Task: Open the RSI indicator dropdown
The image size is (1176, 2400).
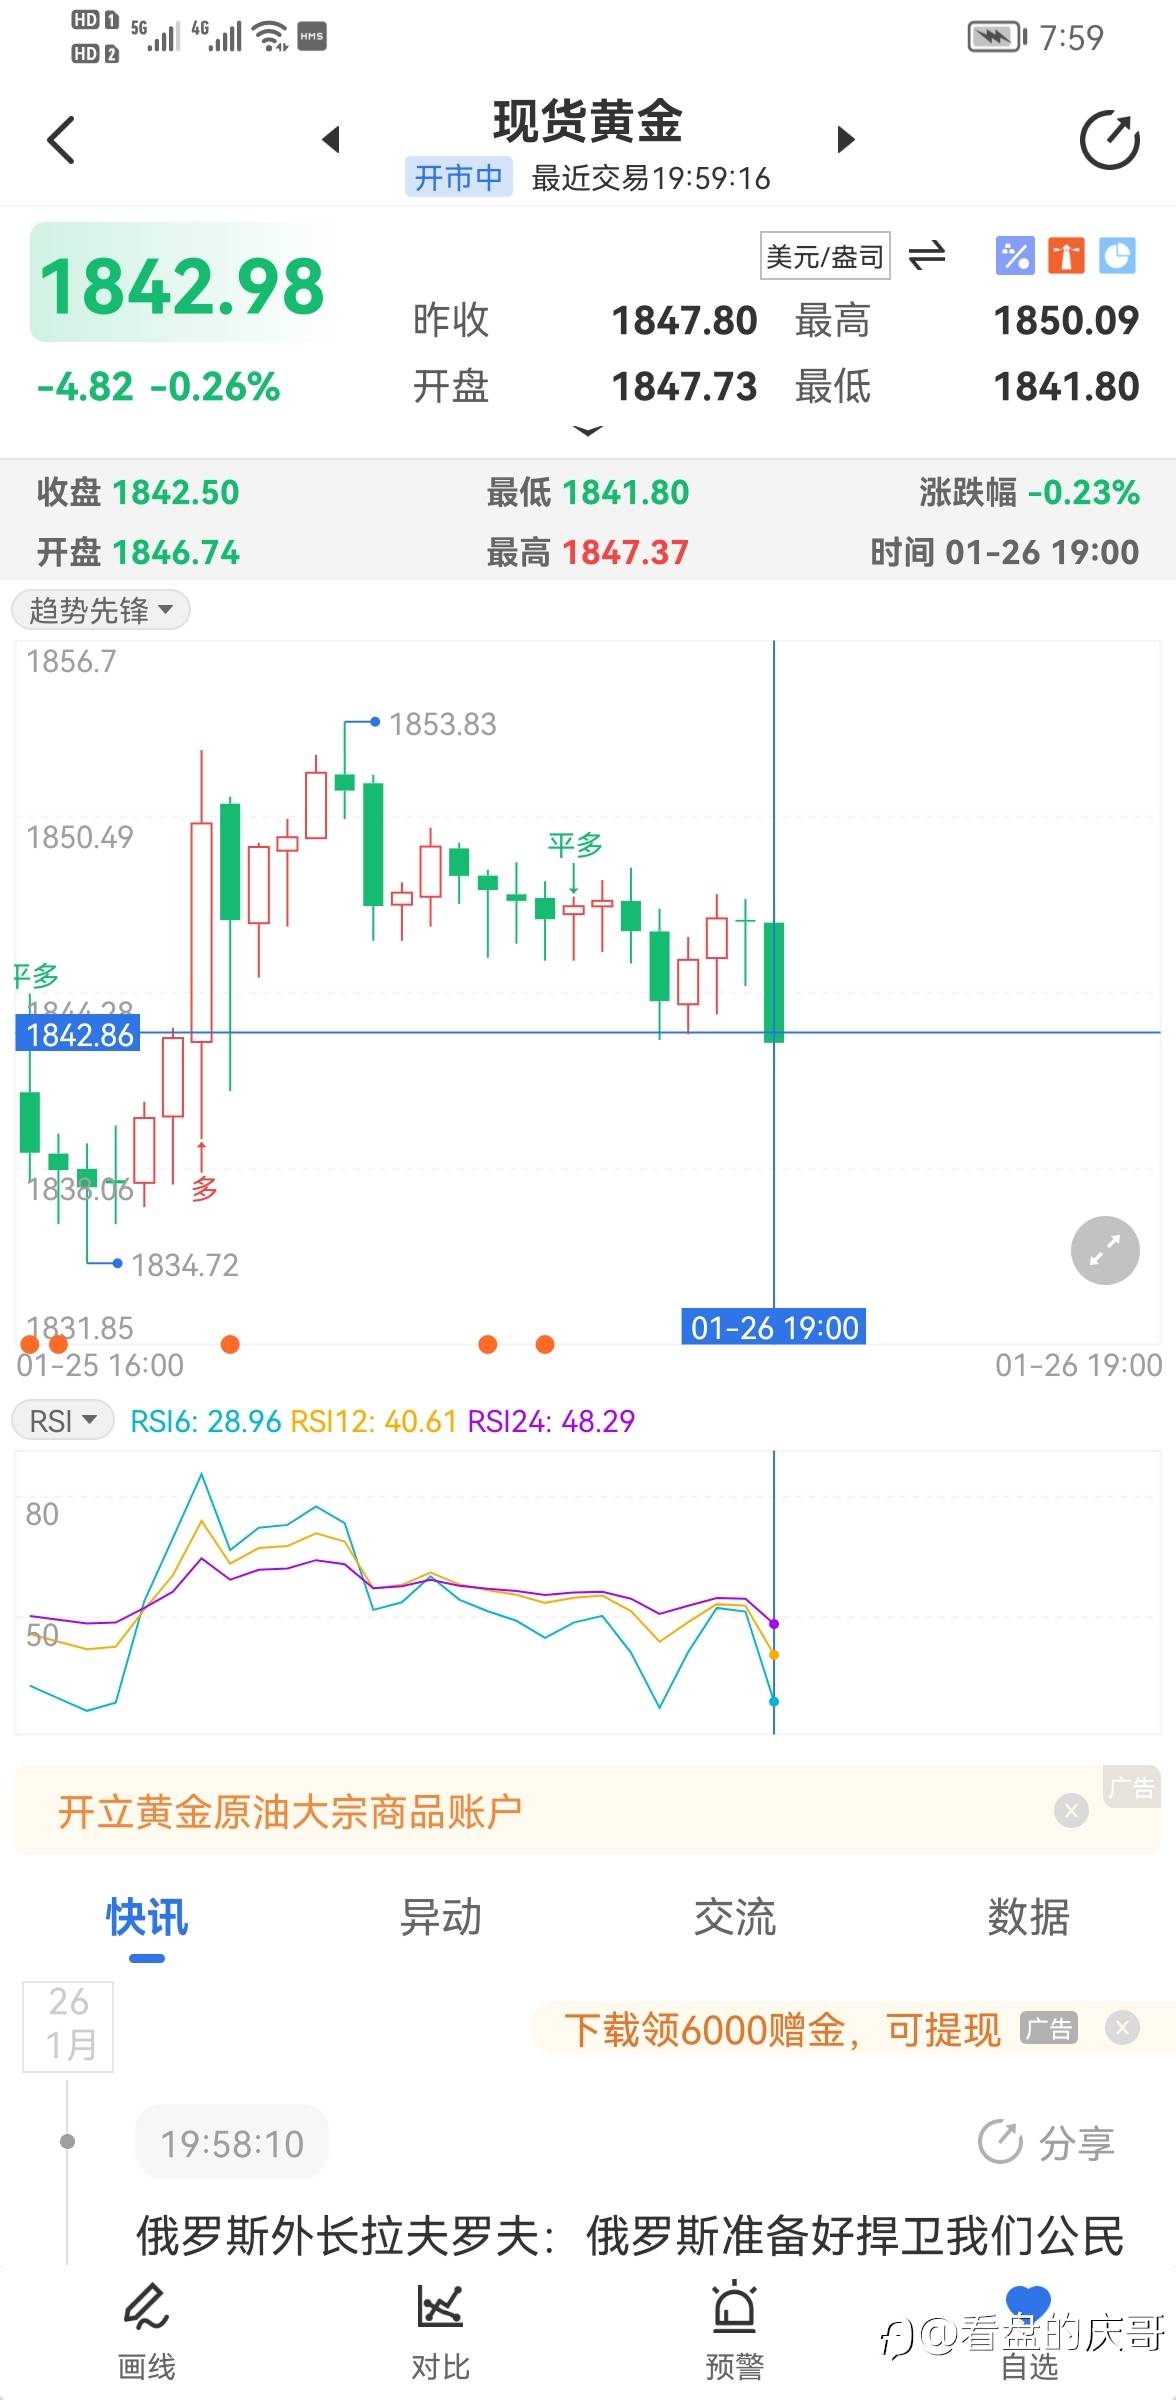Action: (x=62, y=1420)
